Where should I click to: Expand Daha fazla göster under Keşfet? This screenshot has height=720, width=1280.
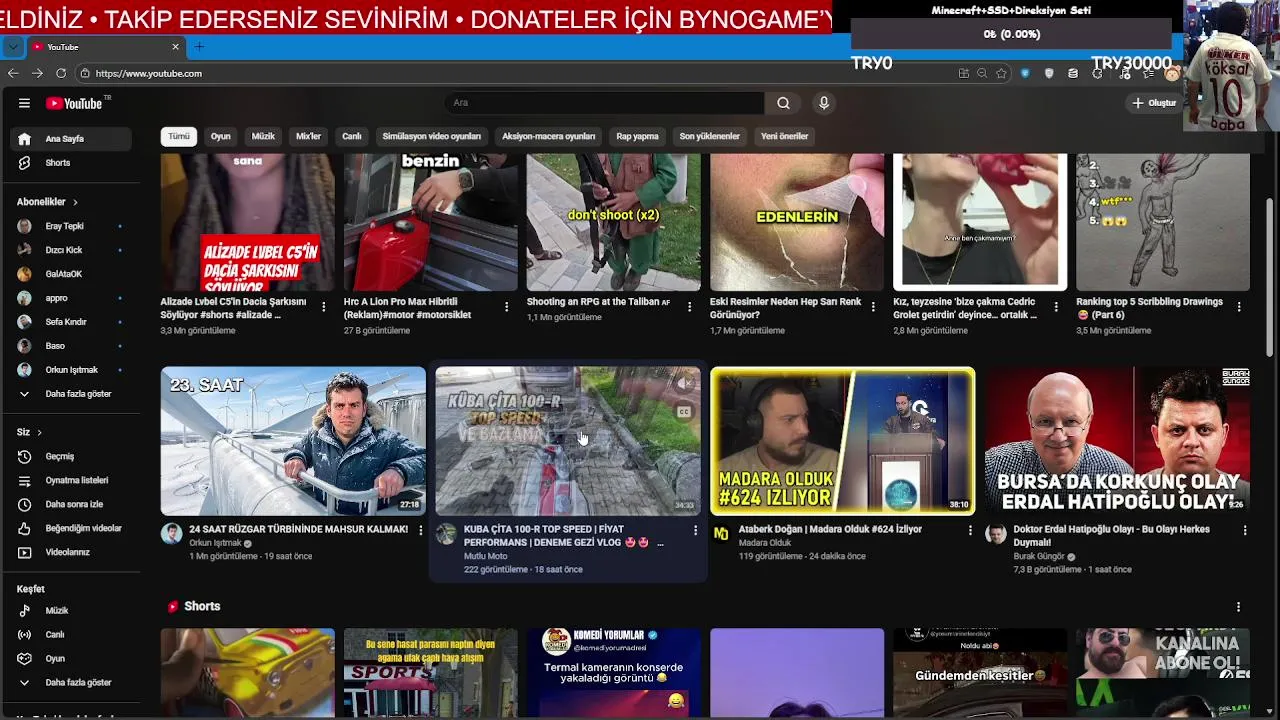[70, 683]
